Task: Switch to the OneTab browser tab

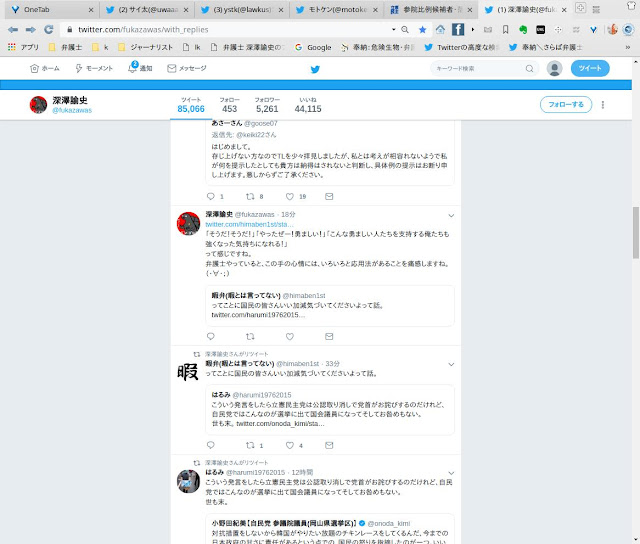Action: (53, 10)
